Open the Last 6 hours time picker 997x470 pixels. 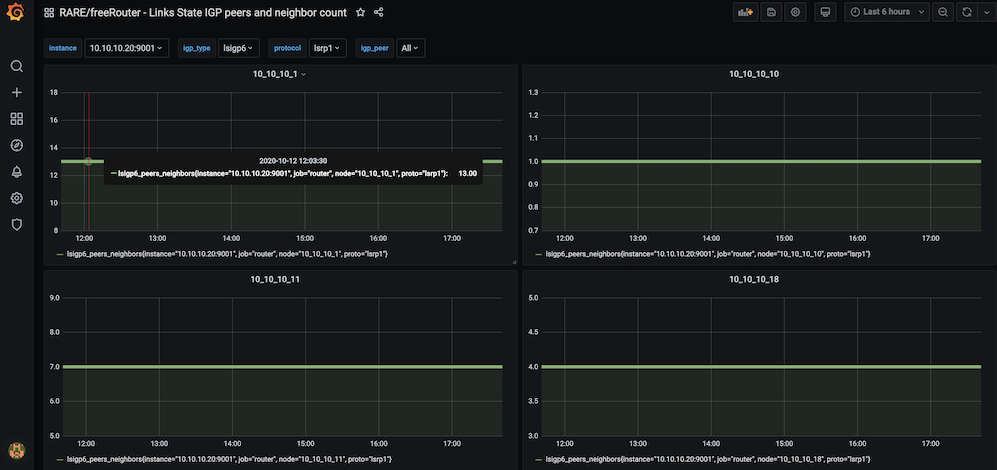coord(886,12)
